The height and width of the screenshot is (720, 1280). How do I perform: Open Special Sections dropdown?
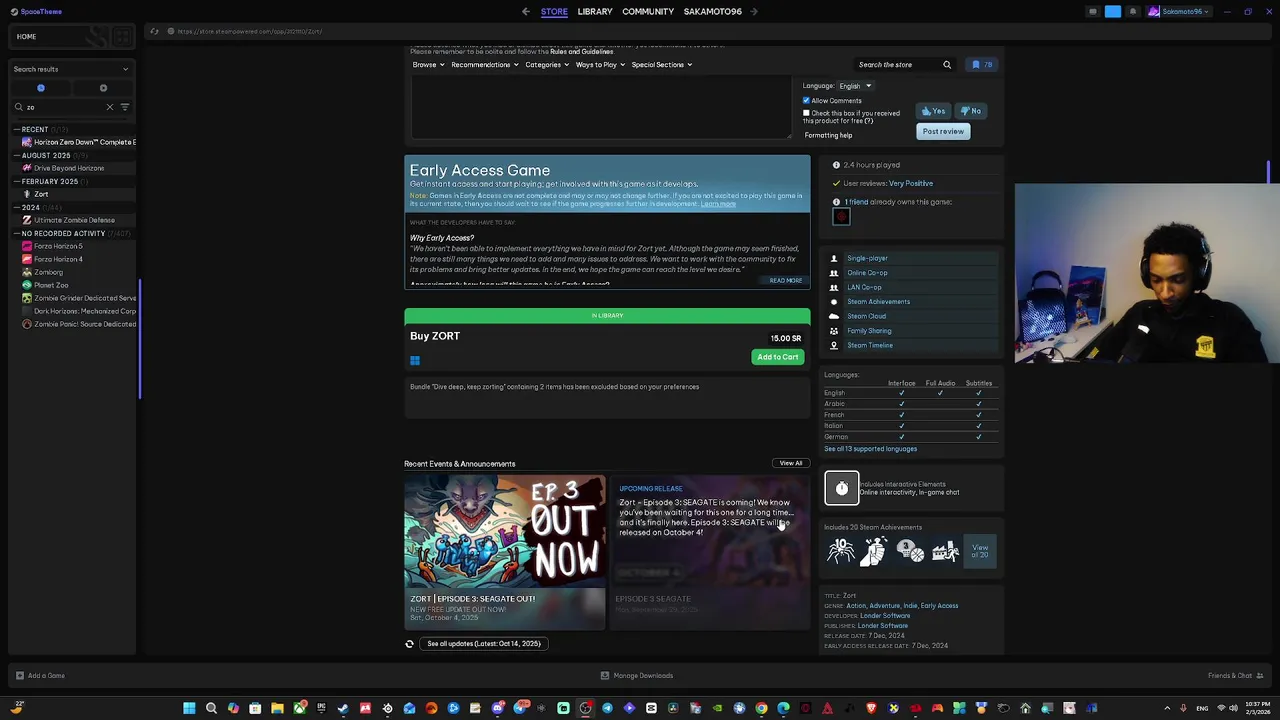pyautogui.click(x=662, y=65)
